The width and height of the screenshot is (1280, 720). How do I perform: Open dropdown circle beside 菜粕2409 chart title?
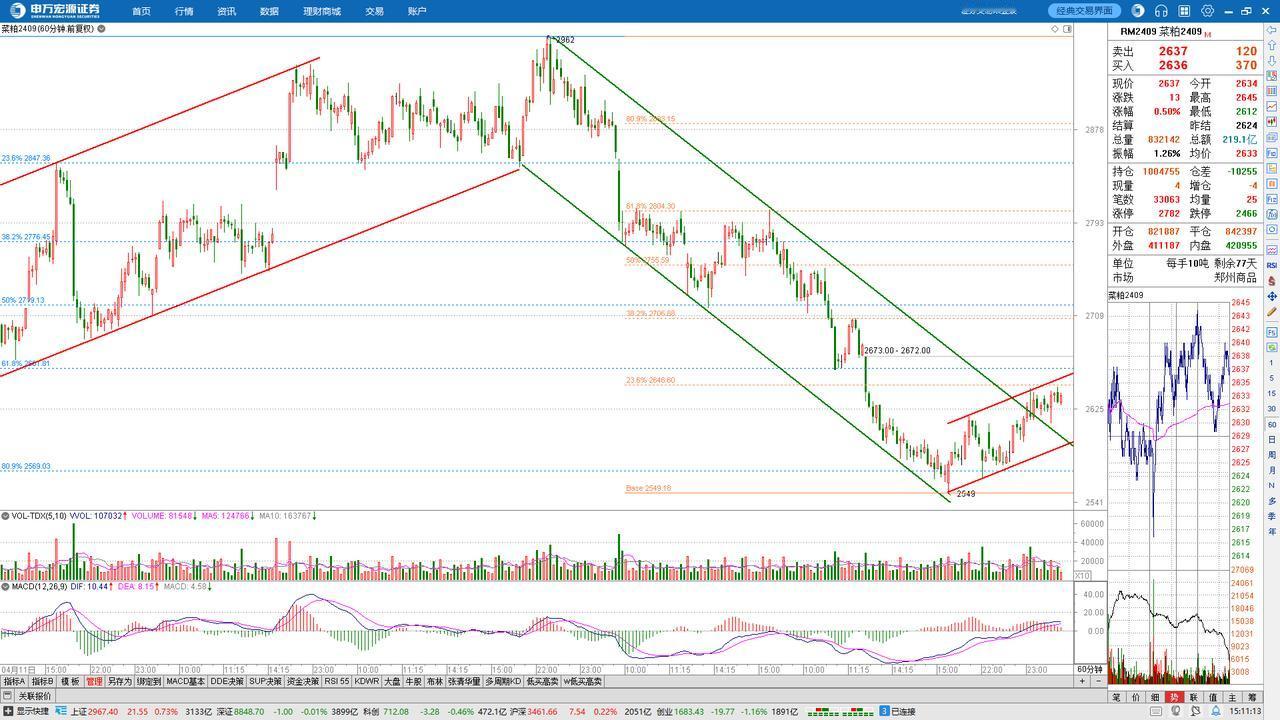(102, 29)
